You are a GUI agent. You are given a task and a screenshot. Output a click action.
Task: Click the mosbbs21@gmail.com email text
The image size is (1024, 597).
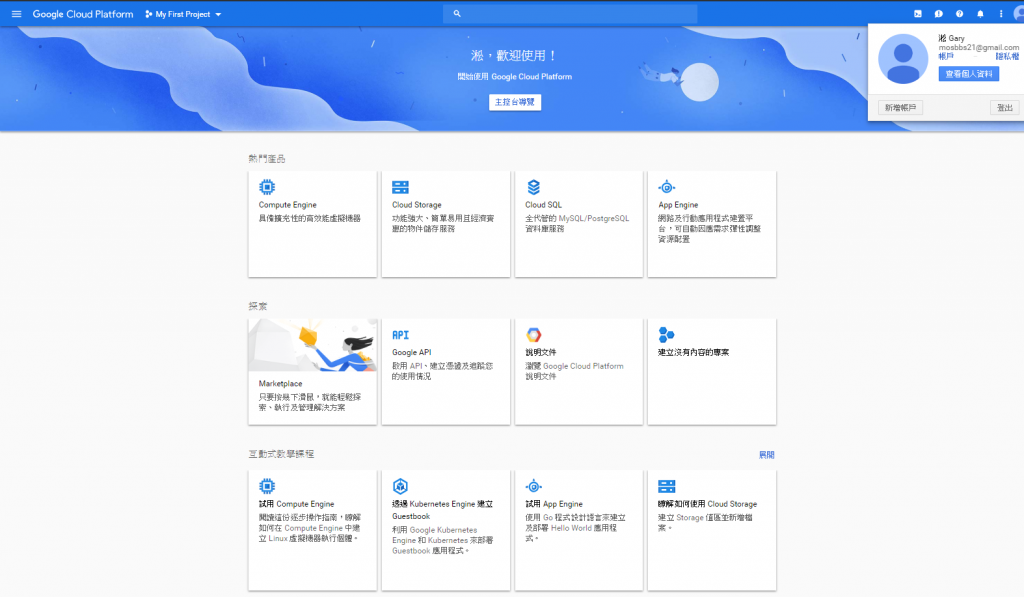pos(978,47)
